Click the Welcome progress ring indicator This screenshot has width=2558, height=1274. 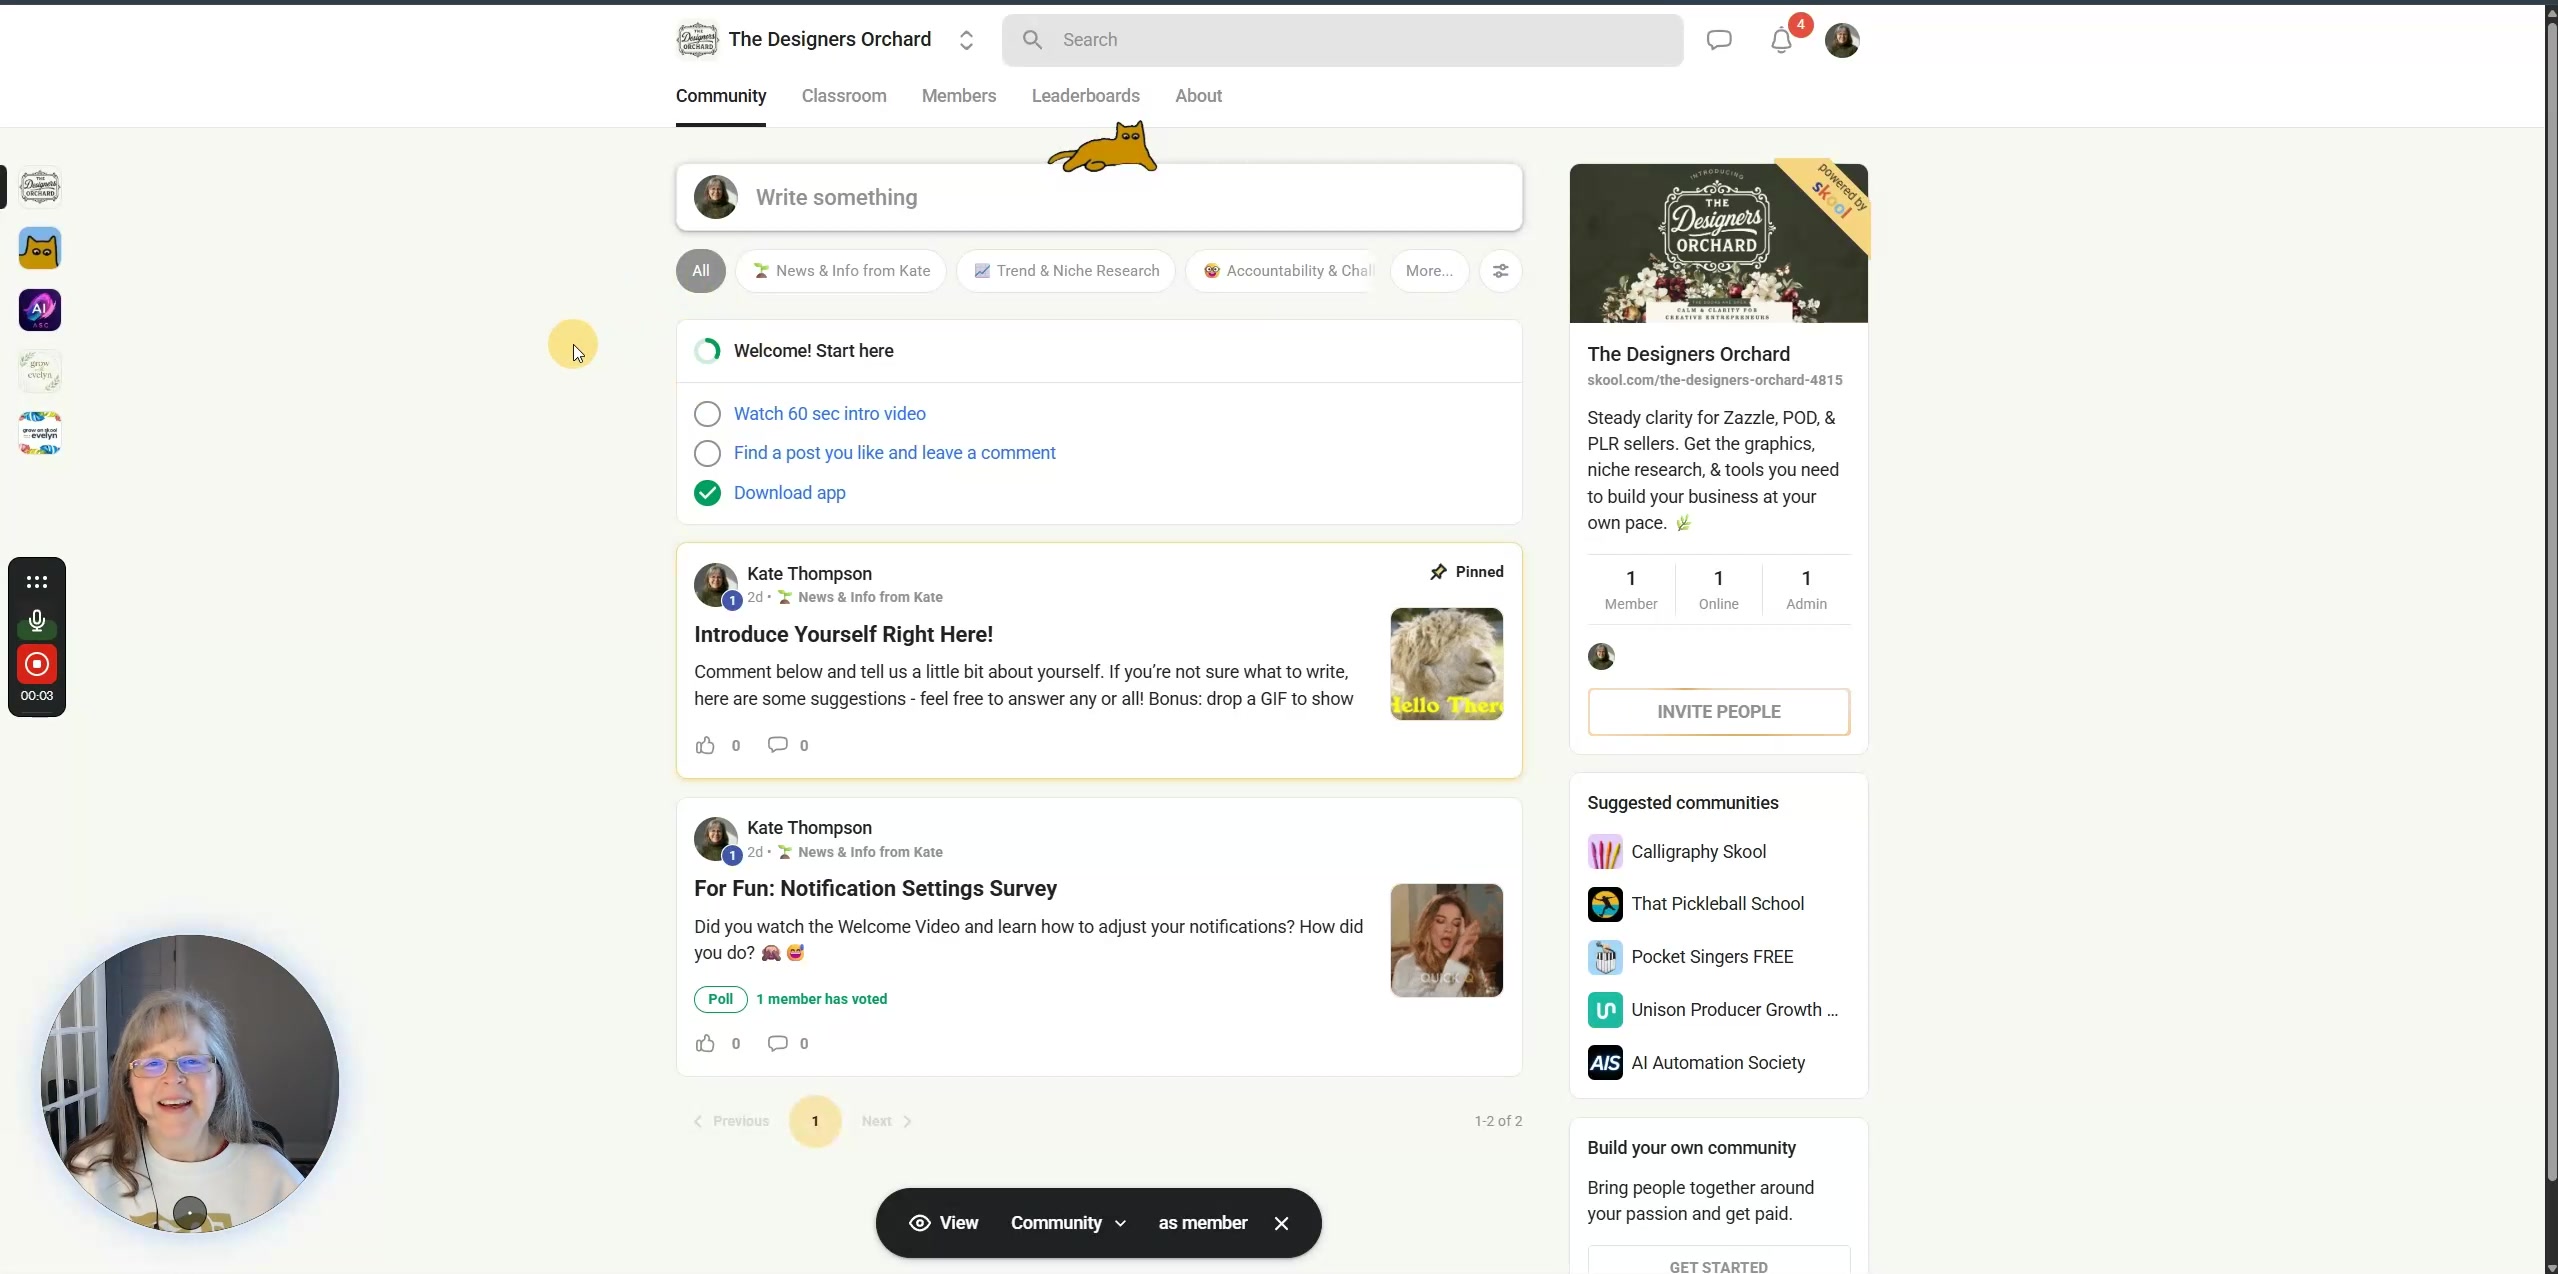click(707, 351)
